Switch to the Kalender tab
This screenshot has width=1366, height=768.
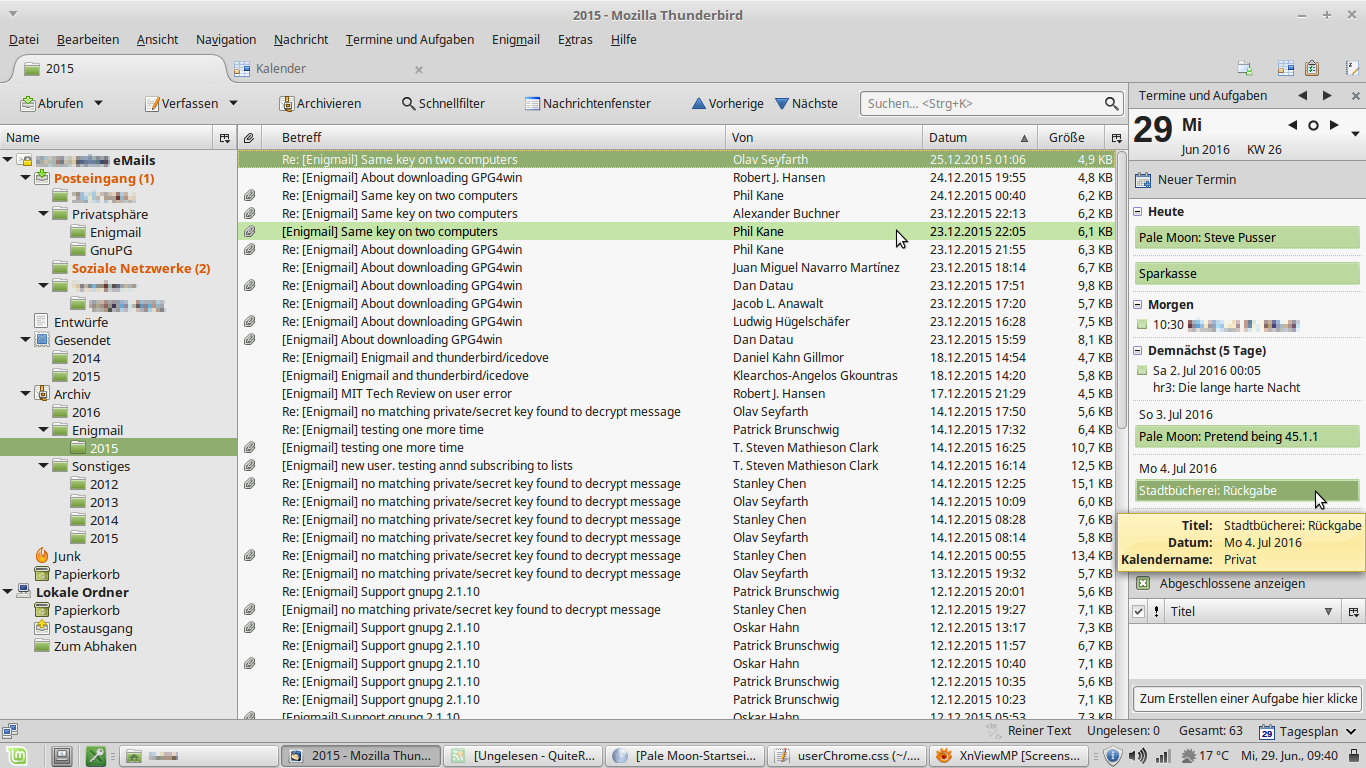[x=280, y=69]
